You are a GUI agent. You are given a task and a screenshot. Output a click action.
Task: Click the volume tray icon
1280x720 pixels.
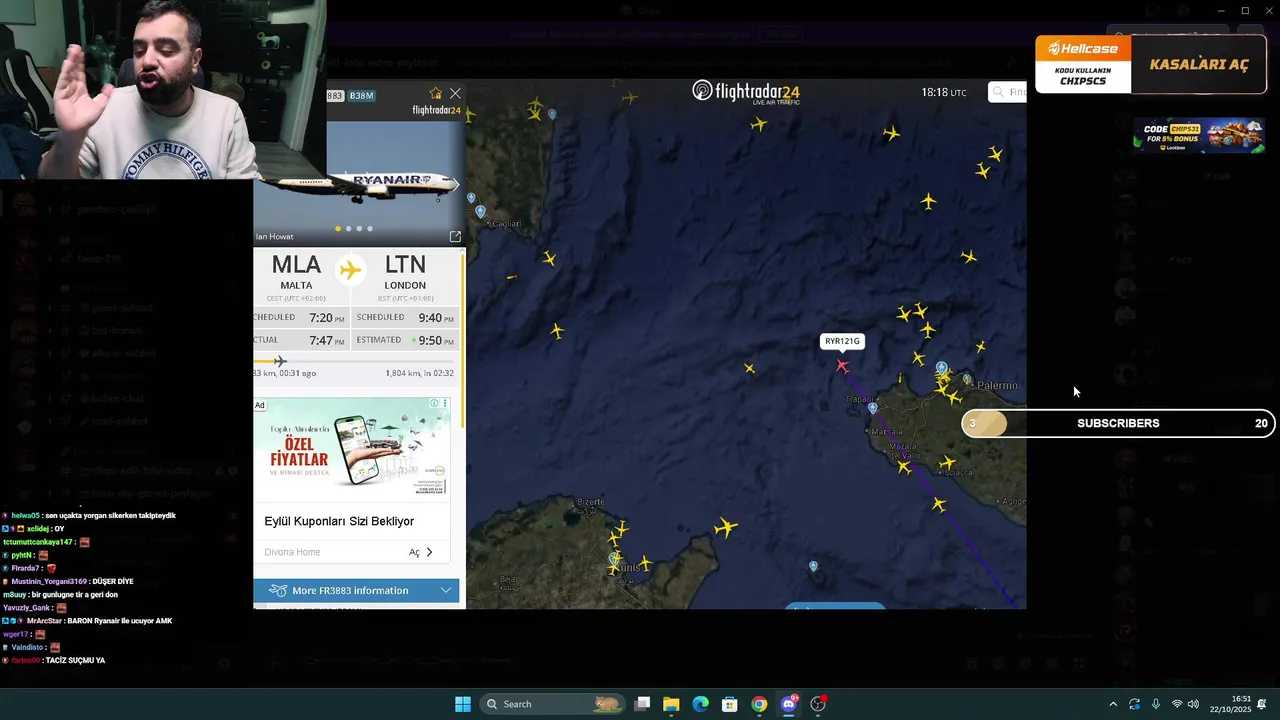(x=1193, y=704)
